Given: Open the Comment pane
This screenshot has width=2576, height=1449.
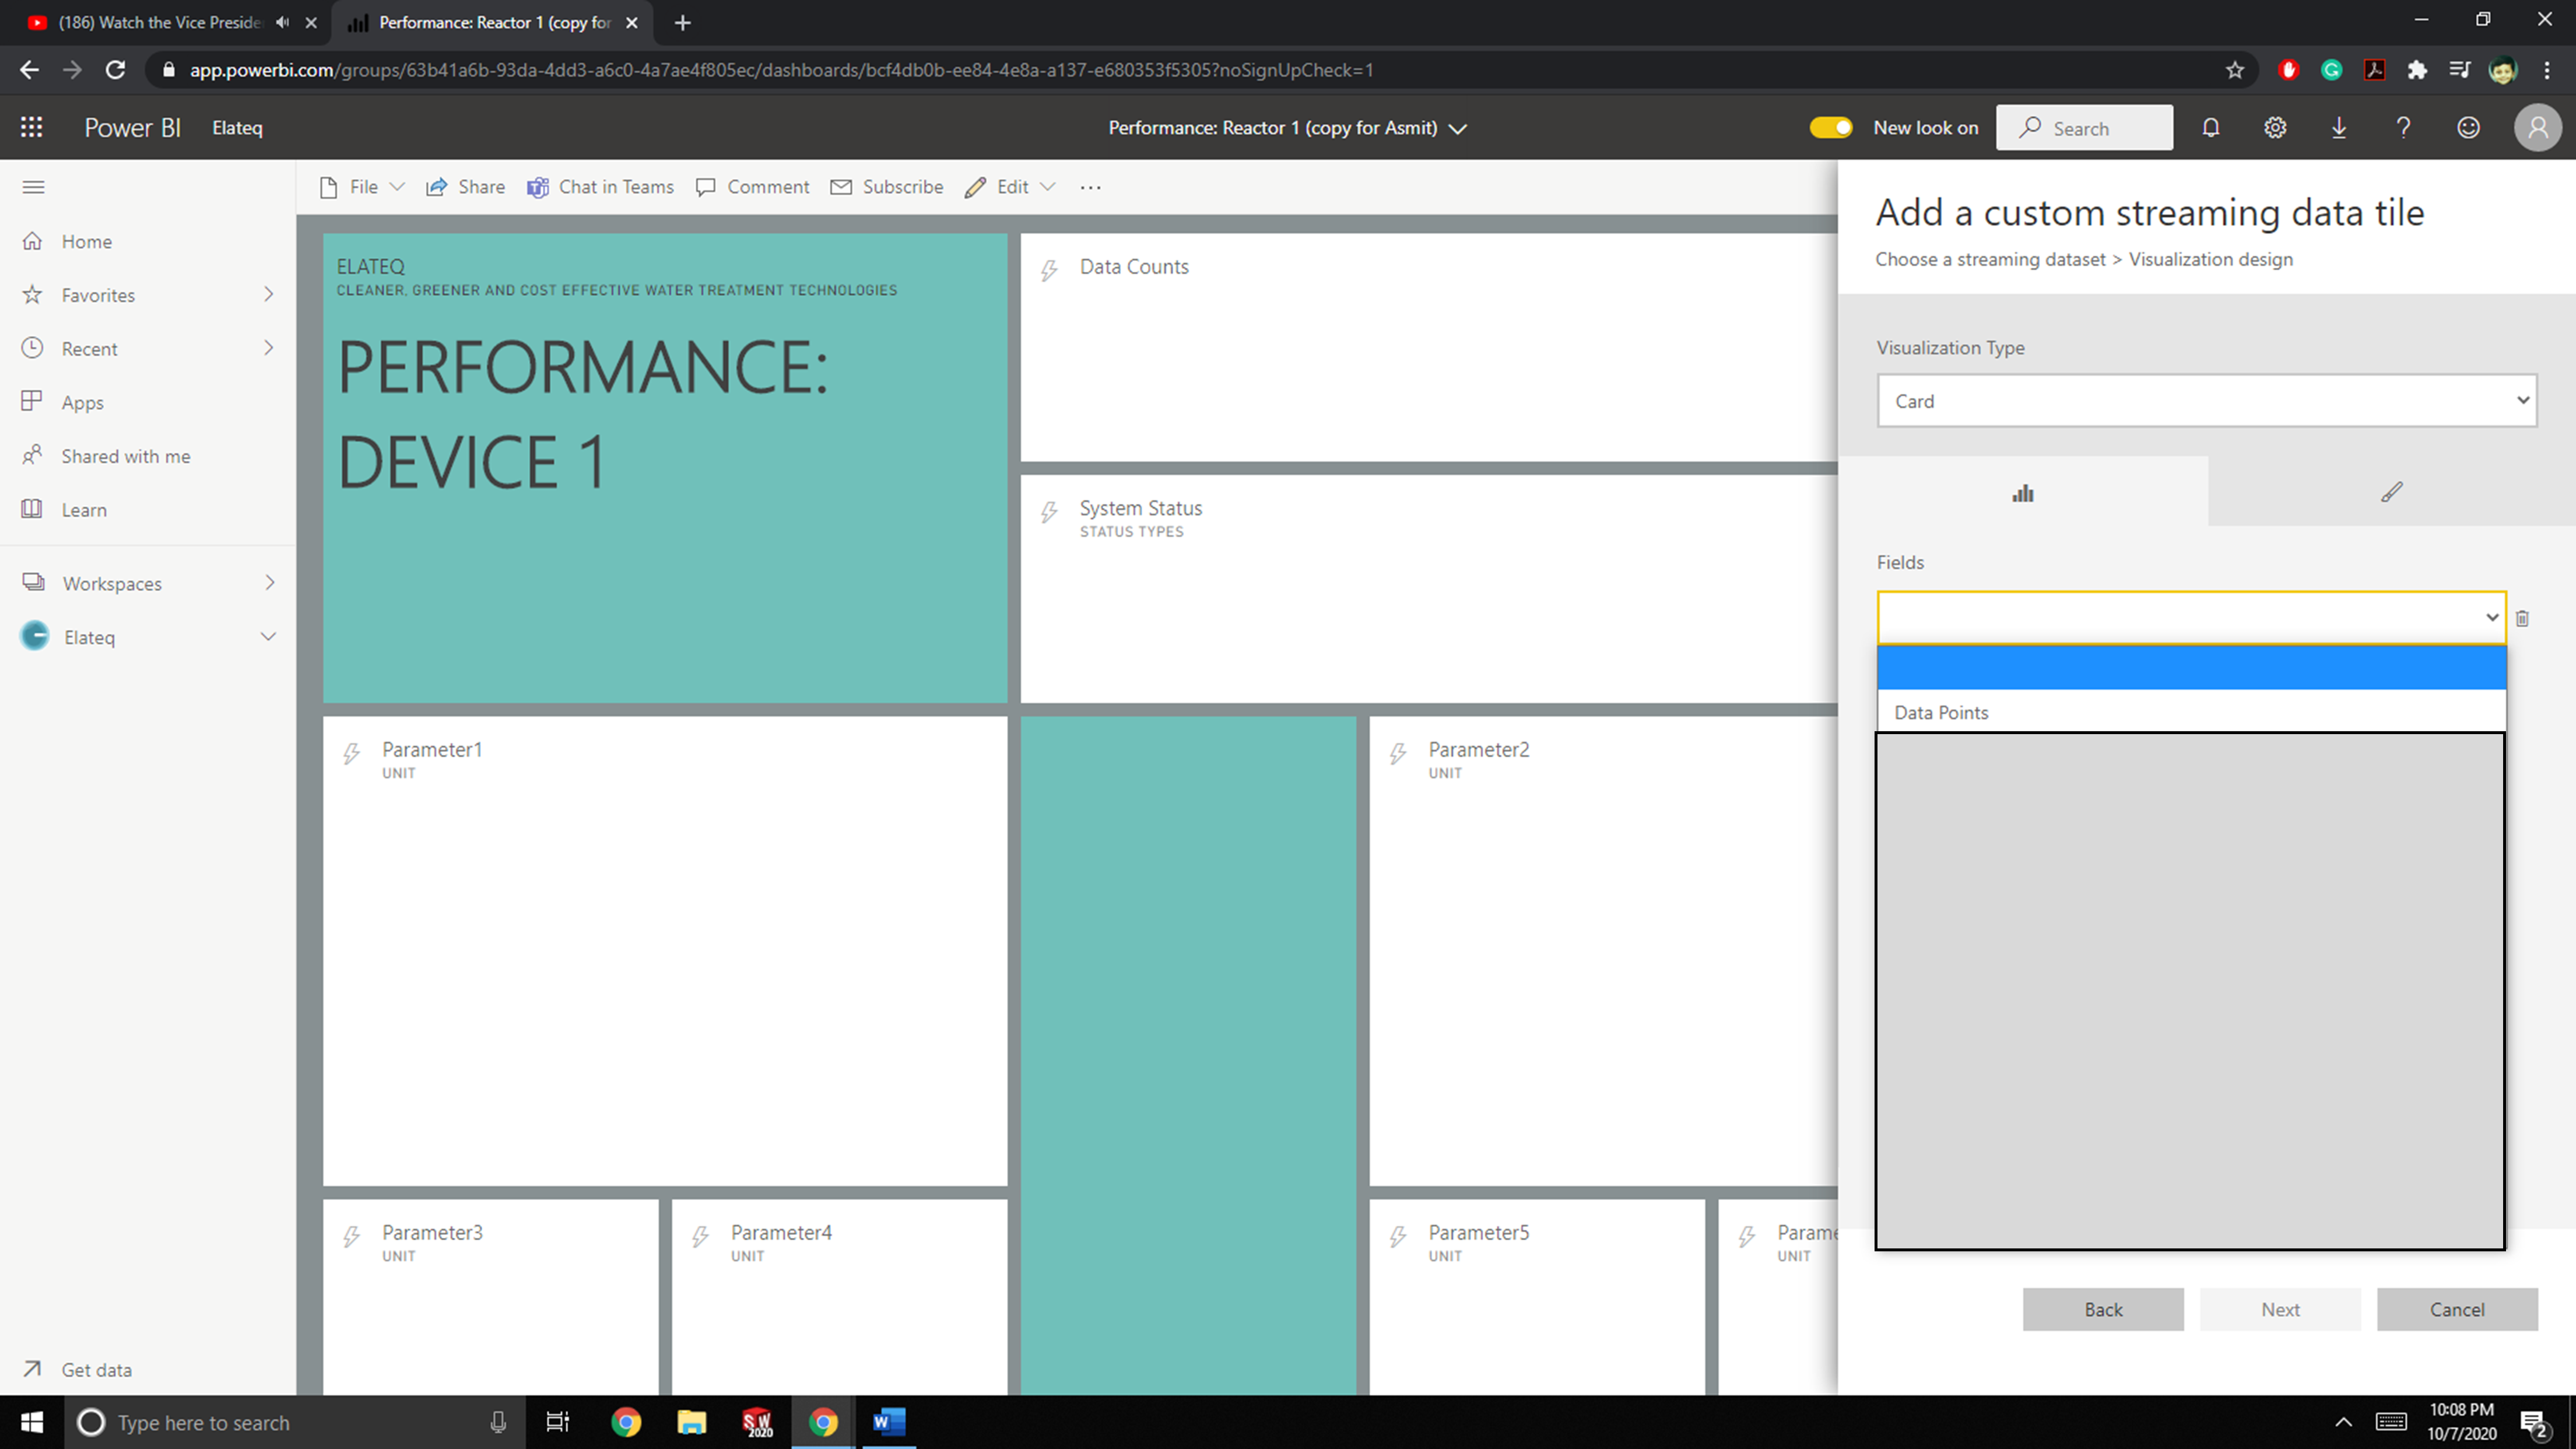Looking at the screenshot, I should [752, 187].
